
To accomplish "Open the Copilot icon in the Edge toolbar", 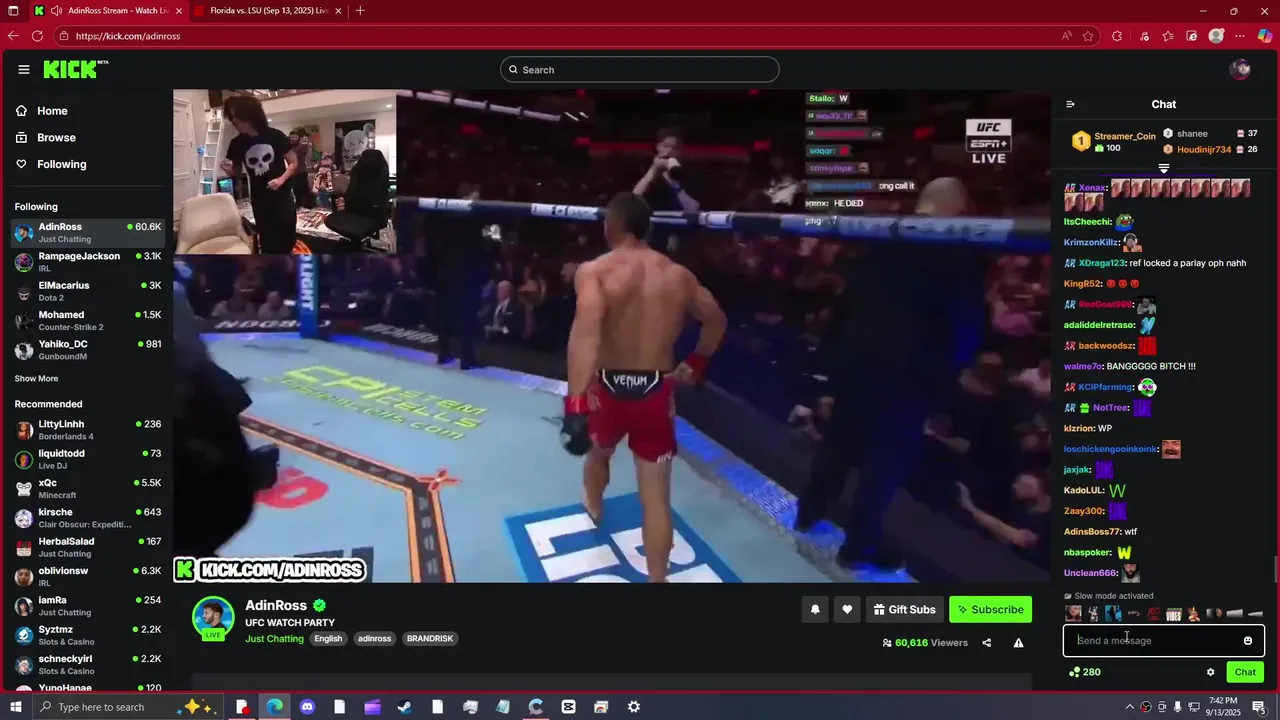I will (1264, 36).
